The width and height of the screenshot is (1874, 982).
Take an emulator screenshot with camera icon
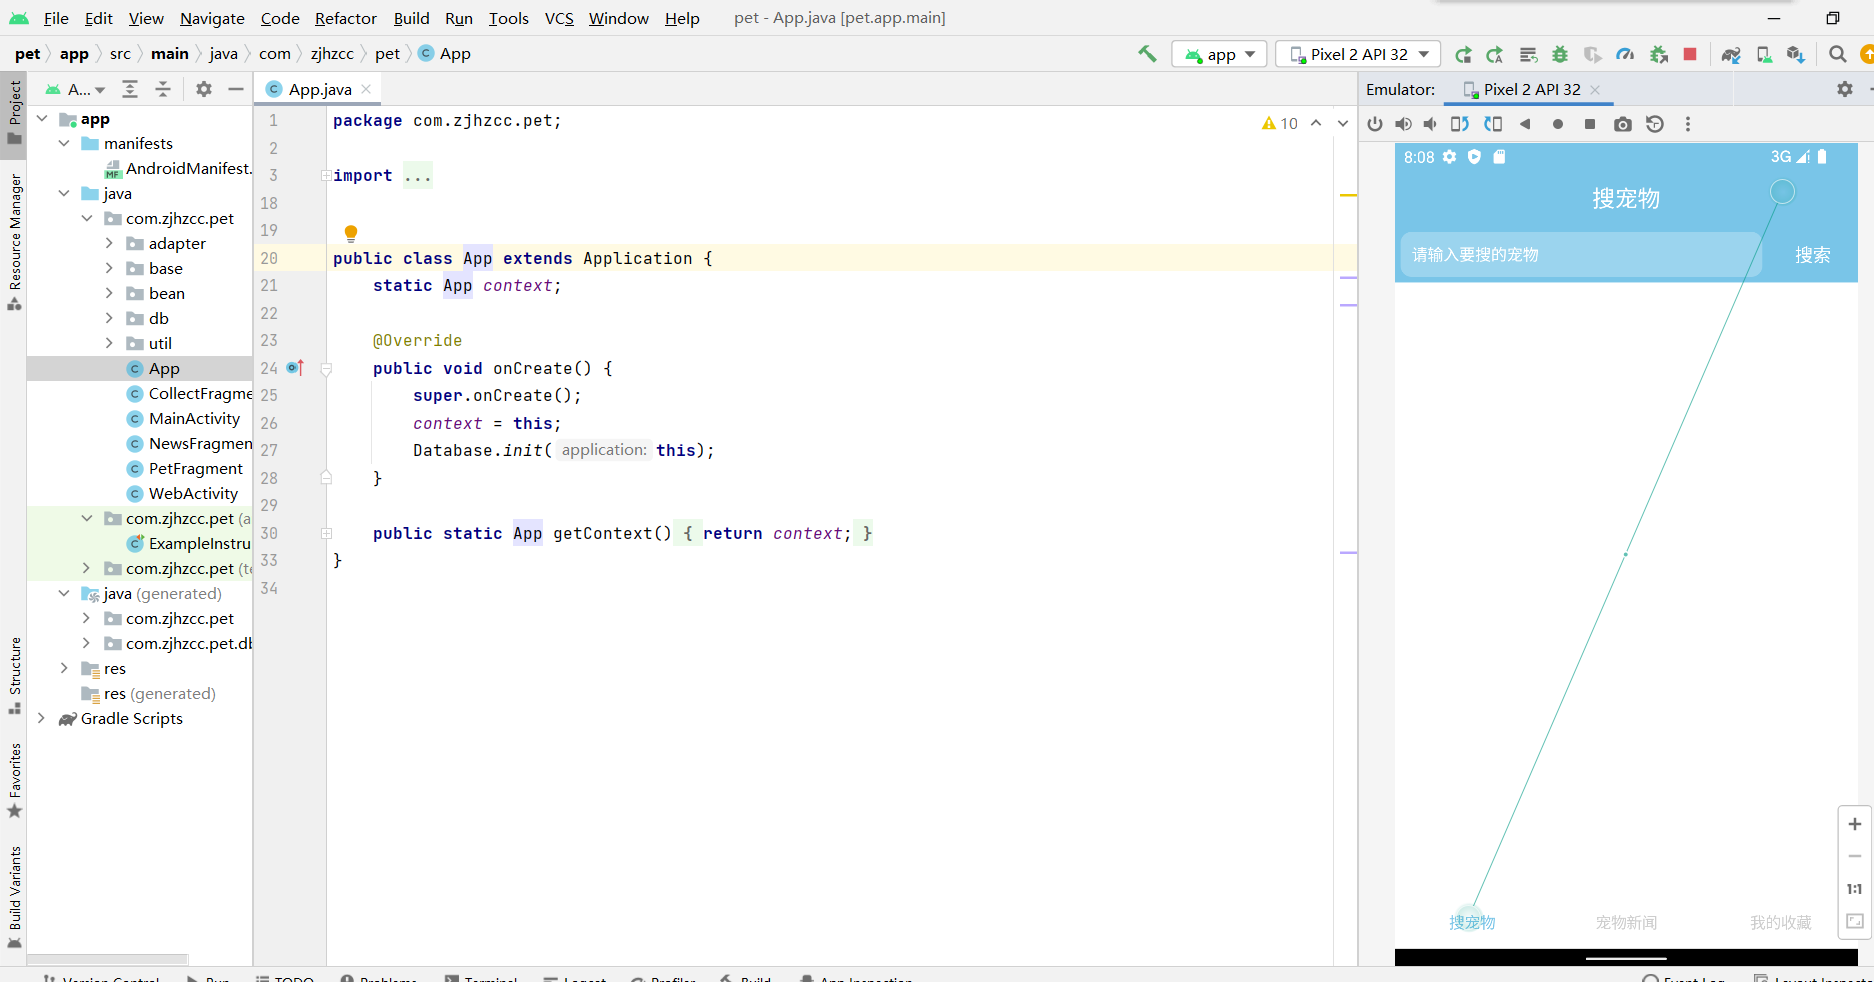coord(1622,124)
